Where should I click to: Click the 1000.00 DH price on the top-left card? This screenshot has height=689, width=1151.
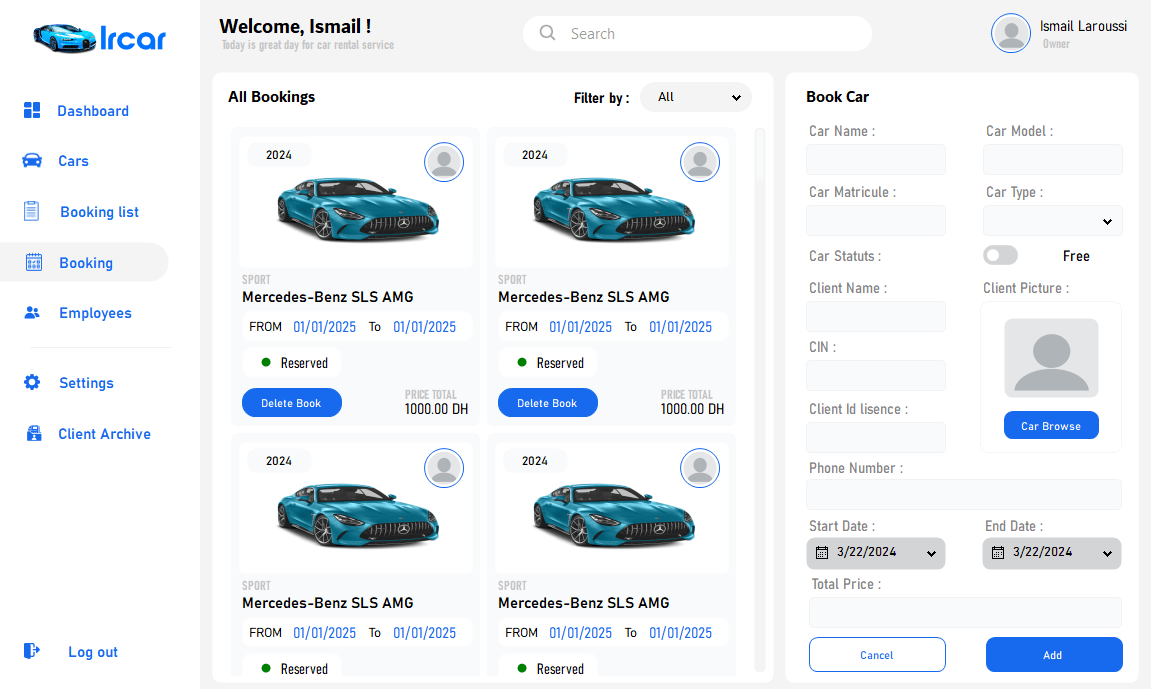436,409
